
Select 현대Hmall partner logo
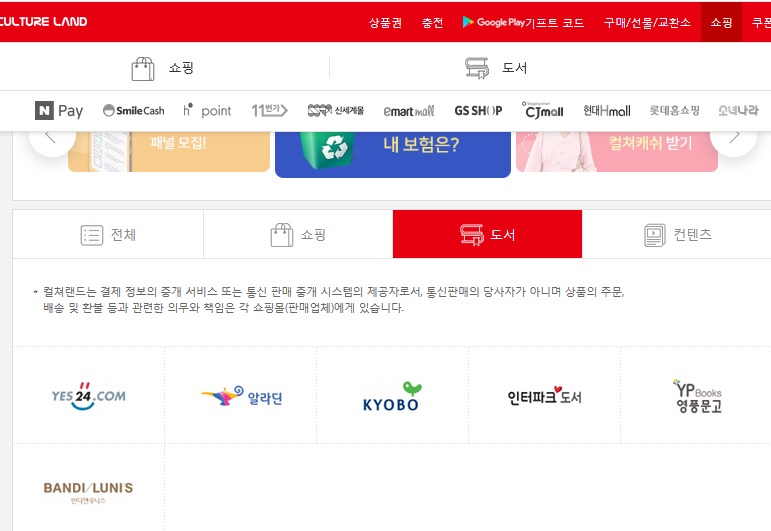(x=607, y=111)
